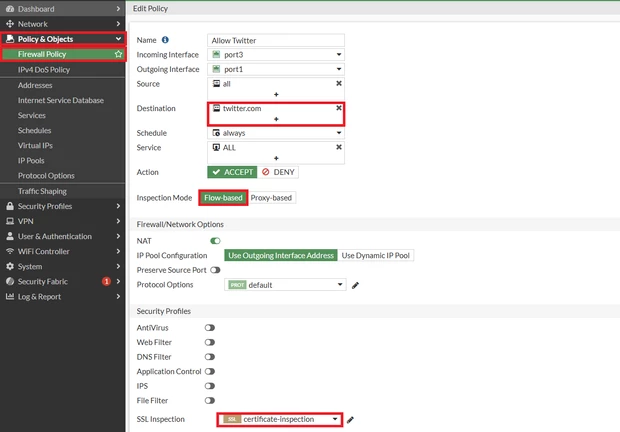620x432 pixels.
Task: Open the Incoming Interface dropdown
Action: click(x=276, y=54)
